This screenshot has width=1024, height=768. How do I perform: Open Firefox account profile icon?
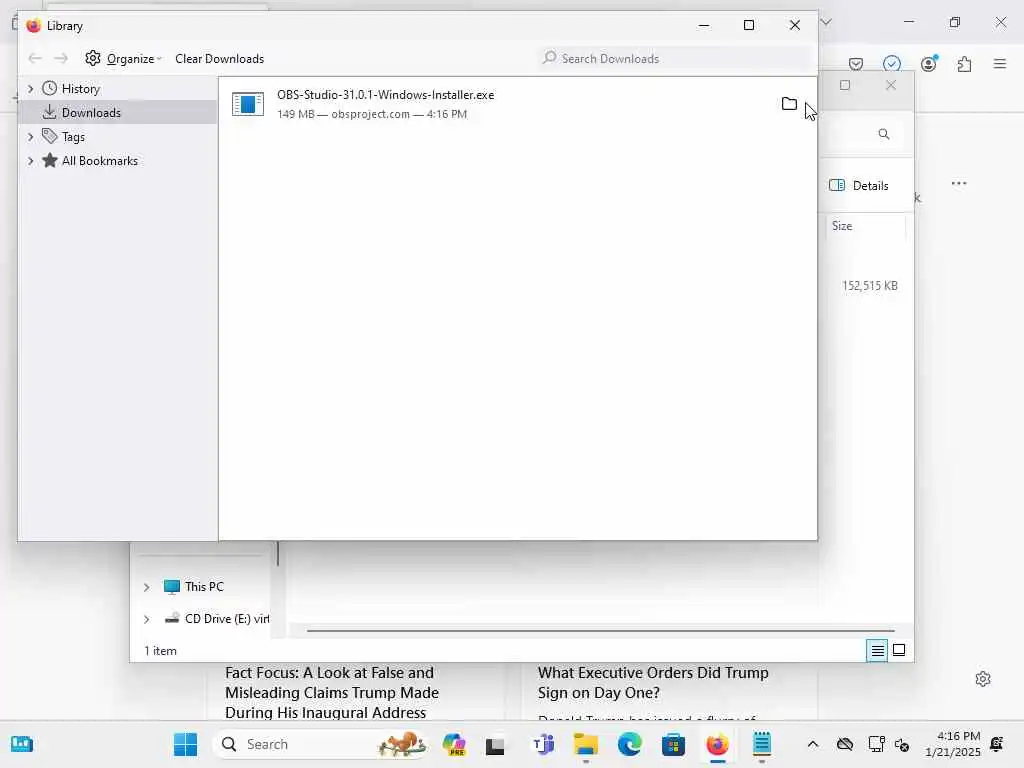pos(929,64)
